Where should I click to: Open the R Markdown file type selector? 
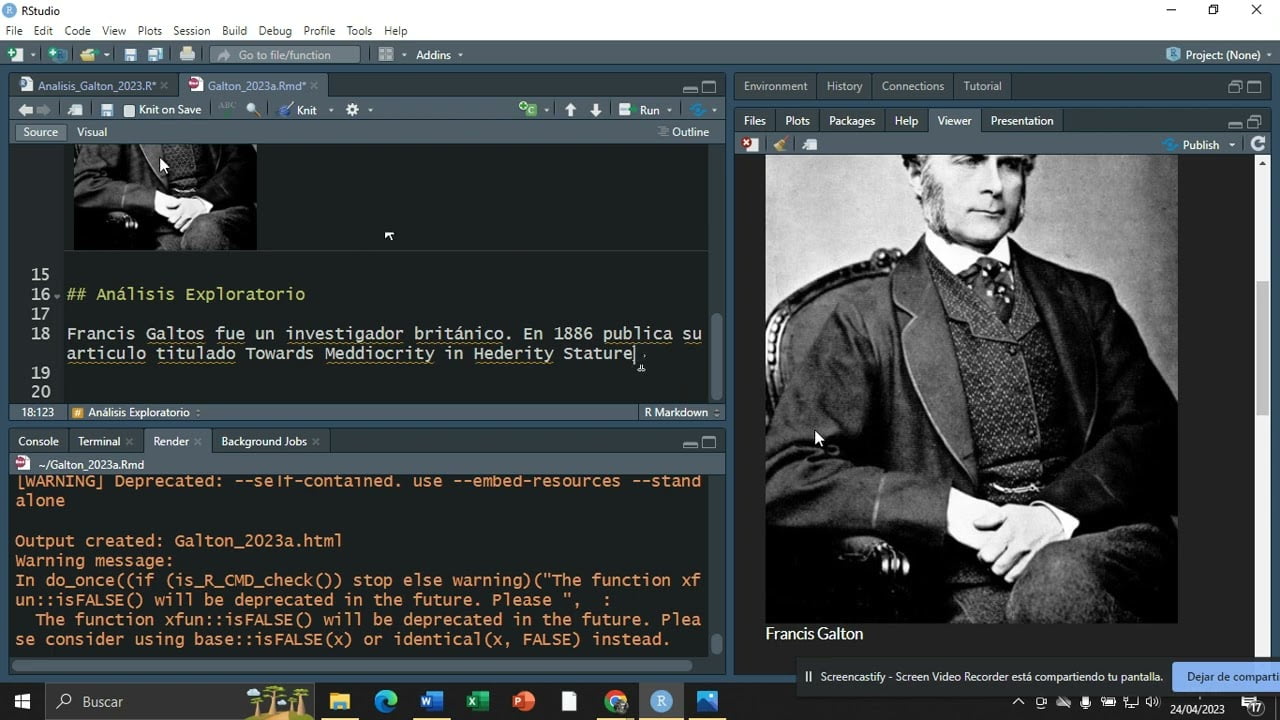coord(683,412)
